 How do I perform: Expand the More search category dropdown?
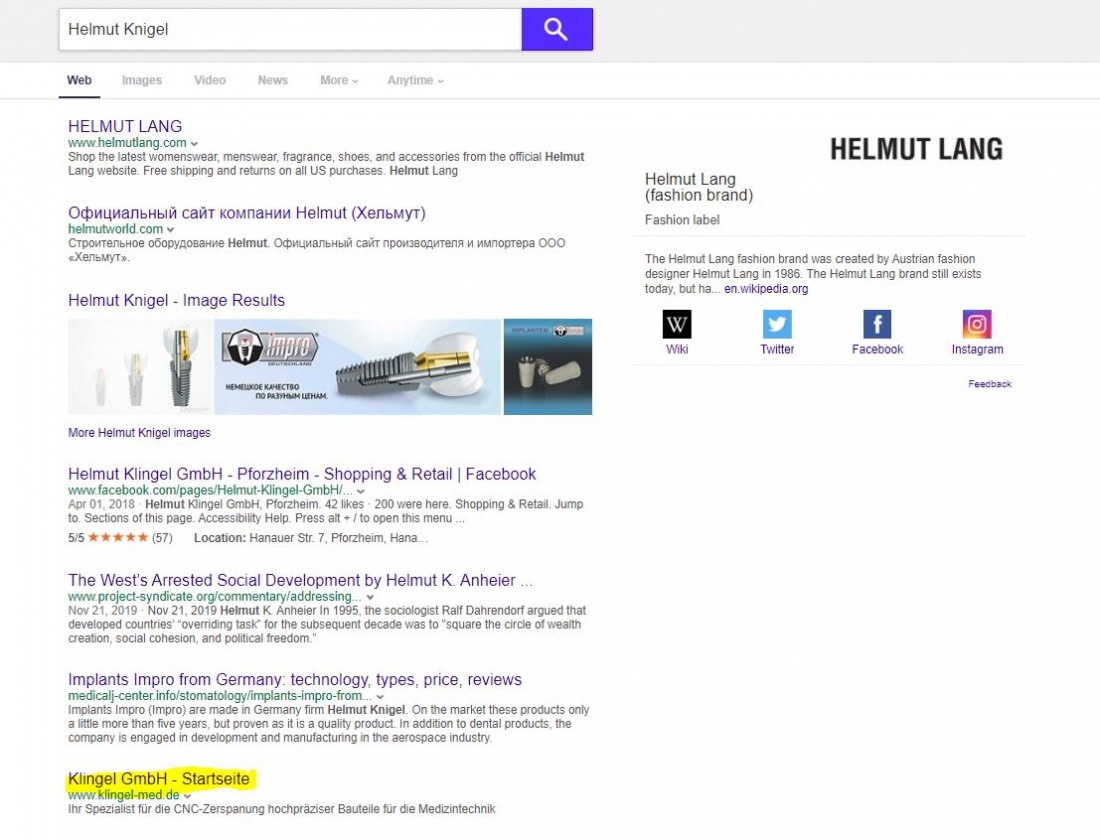pos(339,81)
